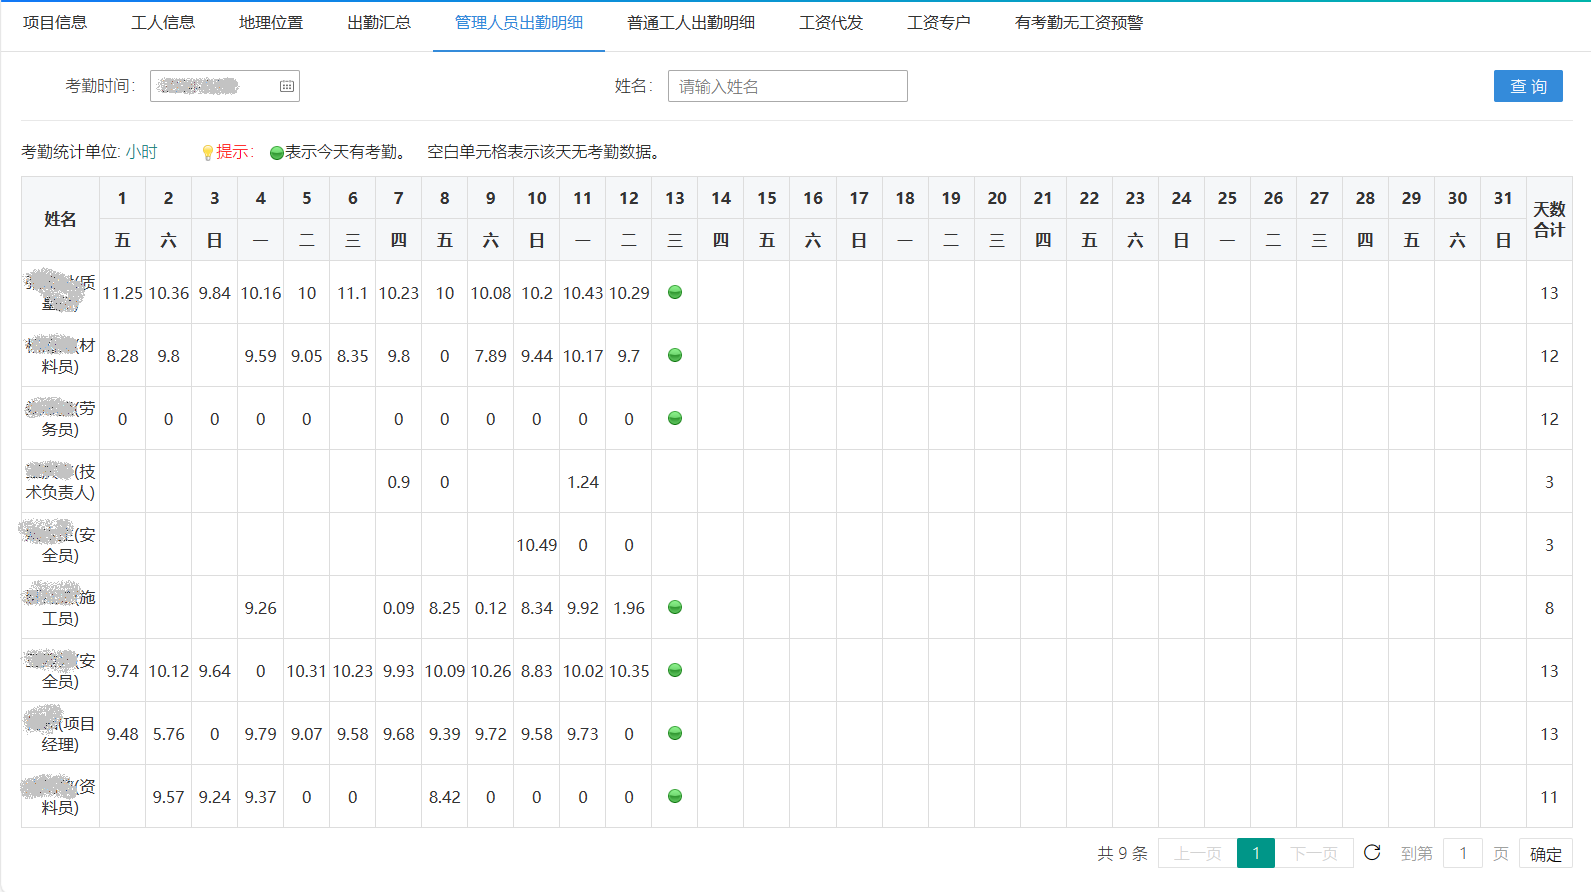
Task: Open the 项目信息 tab
Action: [x=55, y=23]
